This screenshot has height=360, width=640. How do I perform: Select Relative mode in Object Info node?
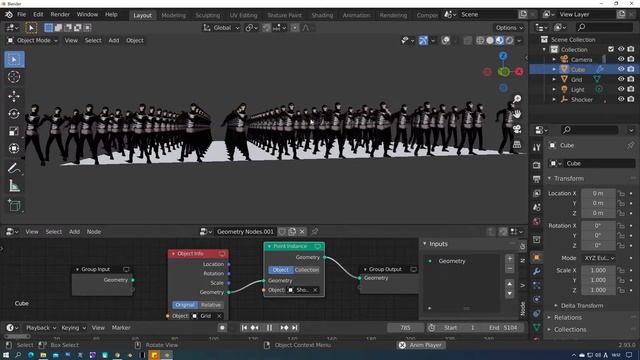coord(211,305)
